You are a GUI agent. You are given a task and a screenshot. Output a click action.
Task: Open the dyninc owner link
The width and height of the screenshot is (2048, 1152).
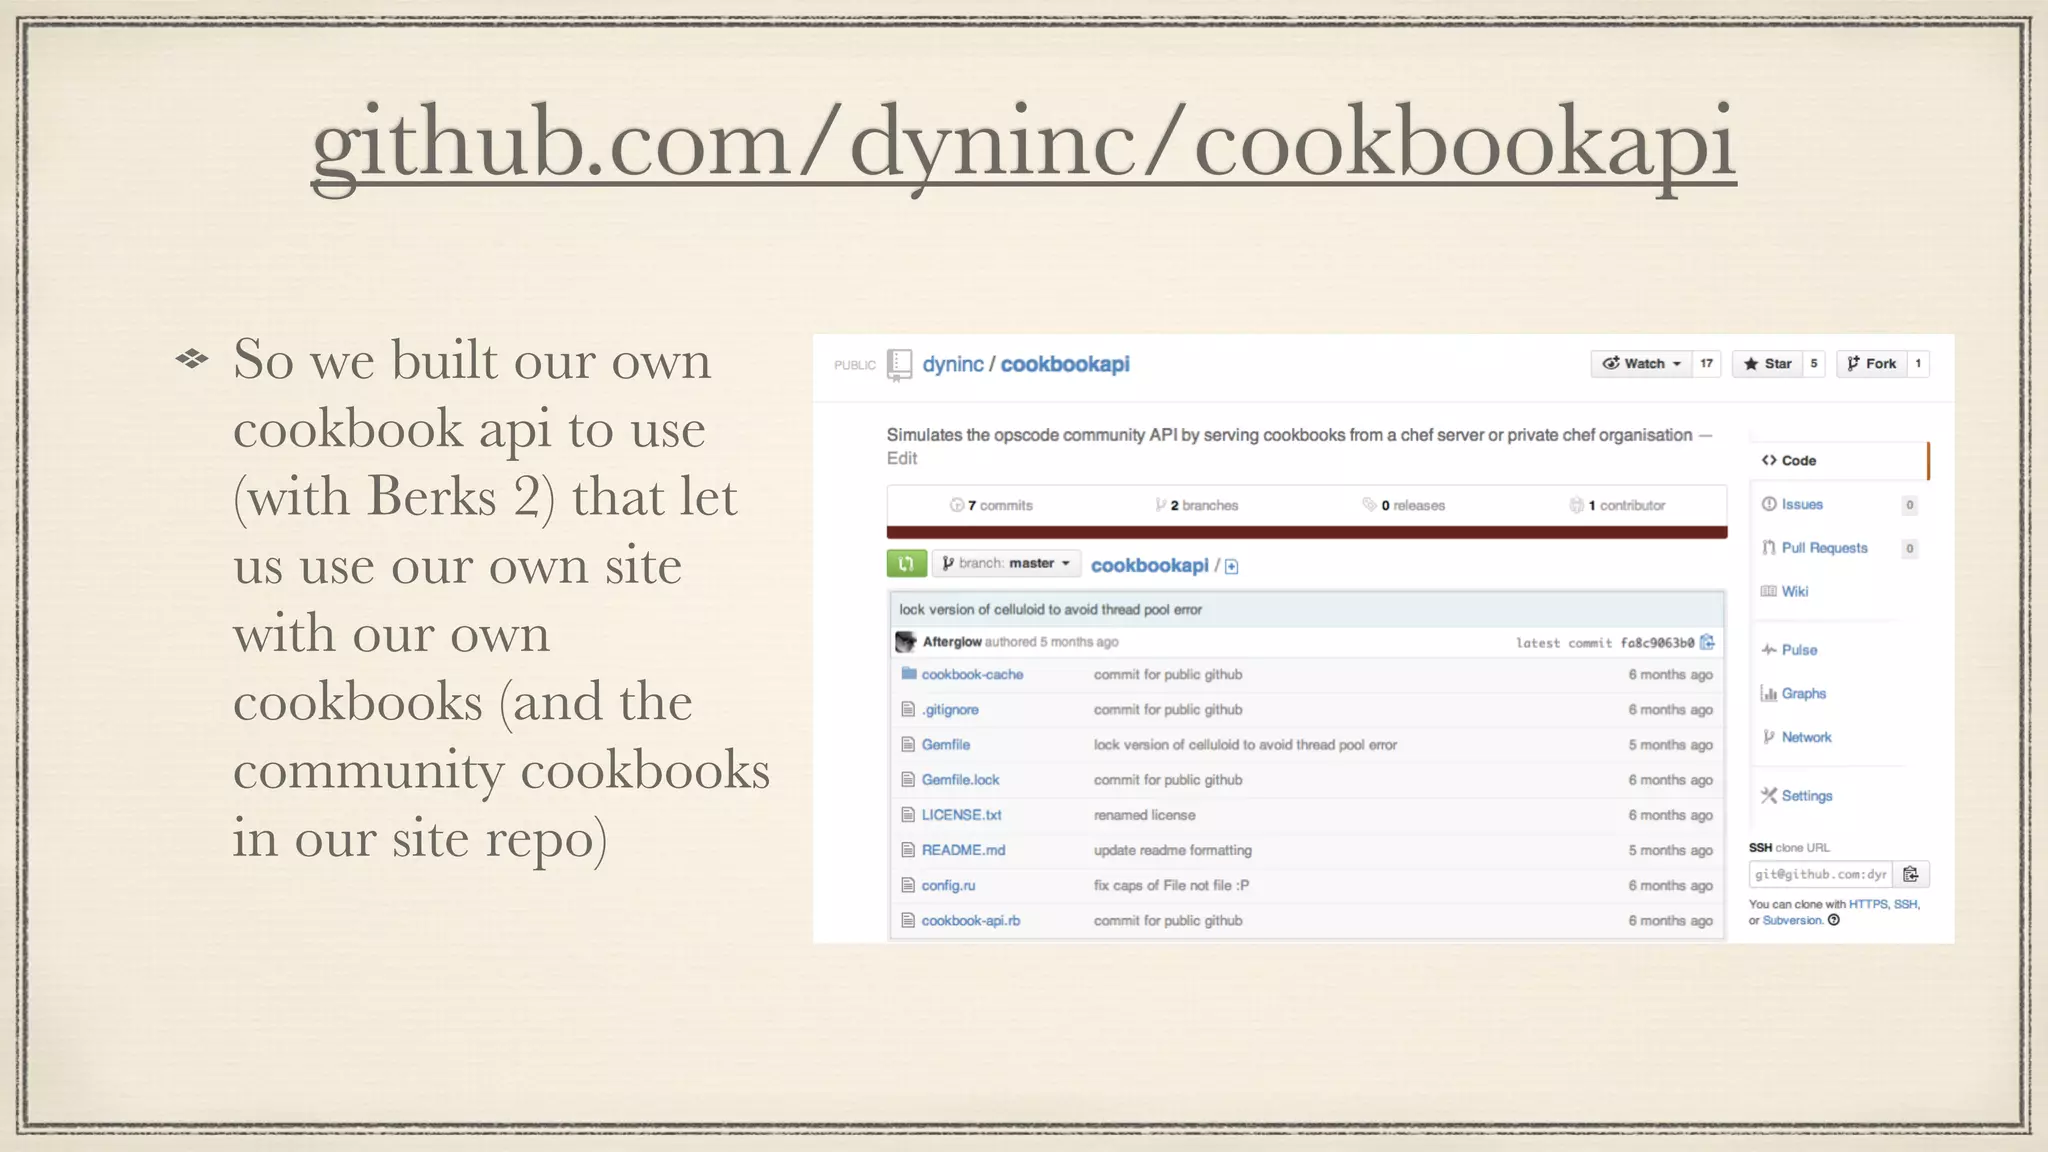coord(952,364)
